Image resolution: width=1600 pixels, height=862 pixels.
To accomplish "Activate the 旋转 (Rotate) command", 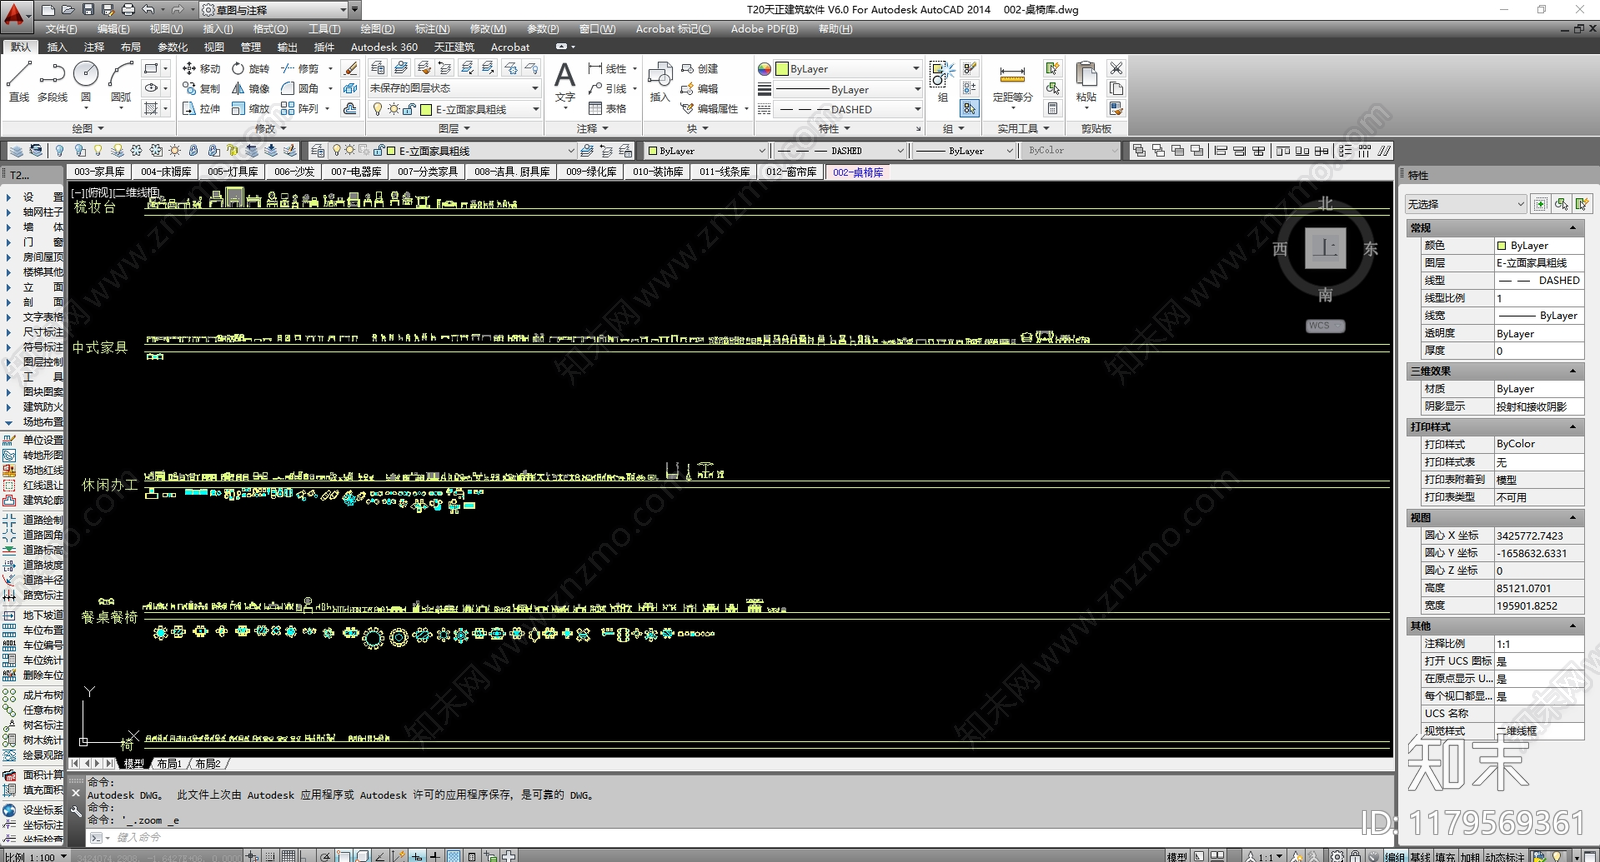I will click(250, 68).
